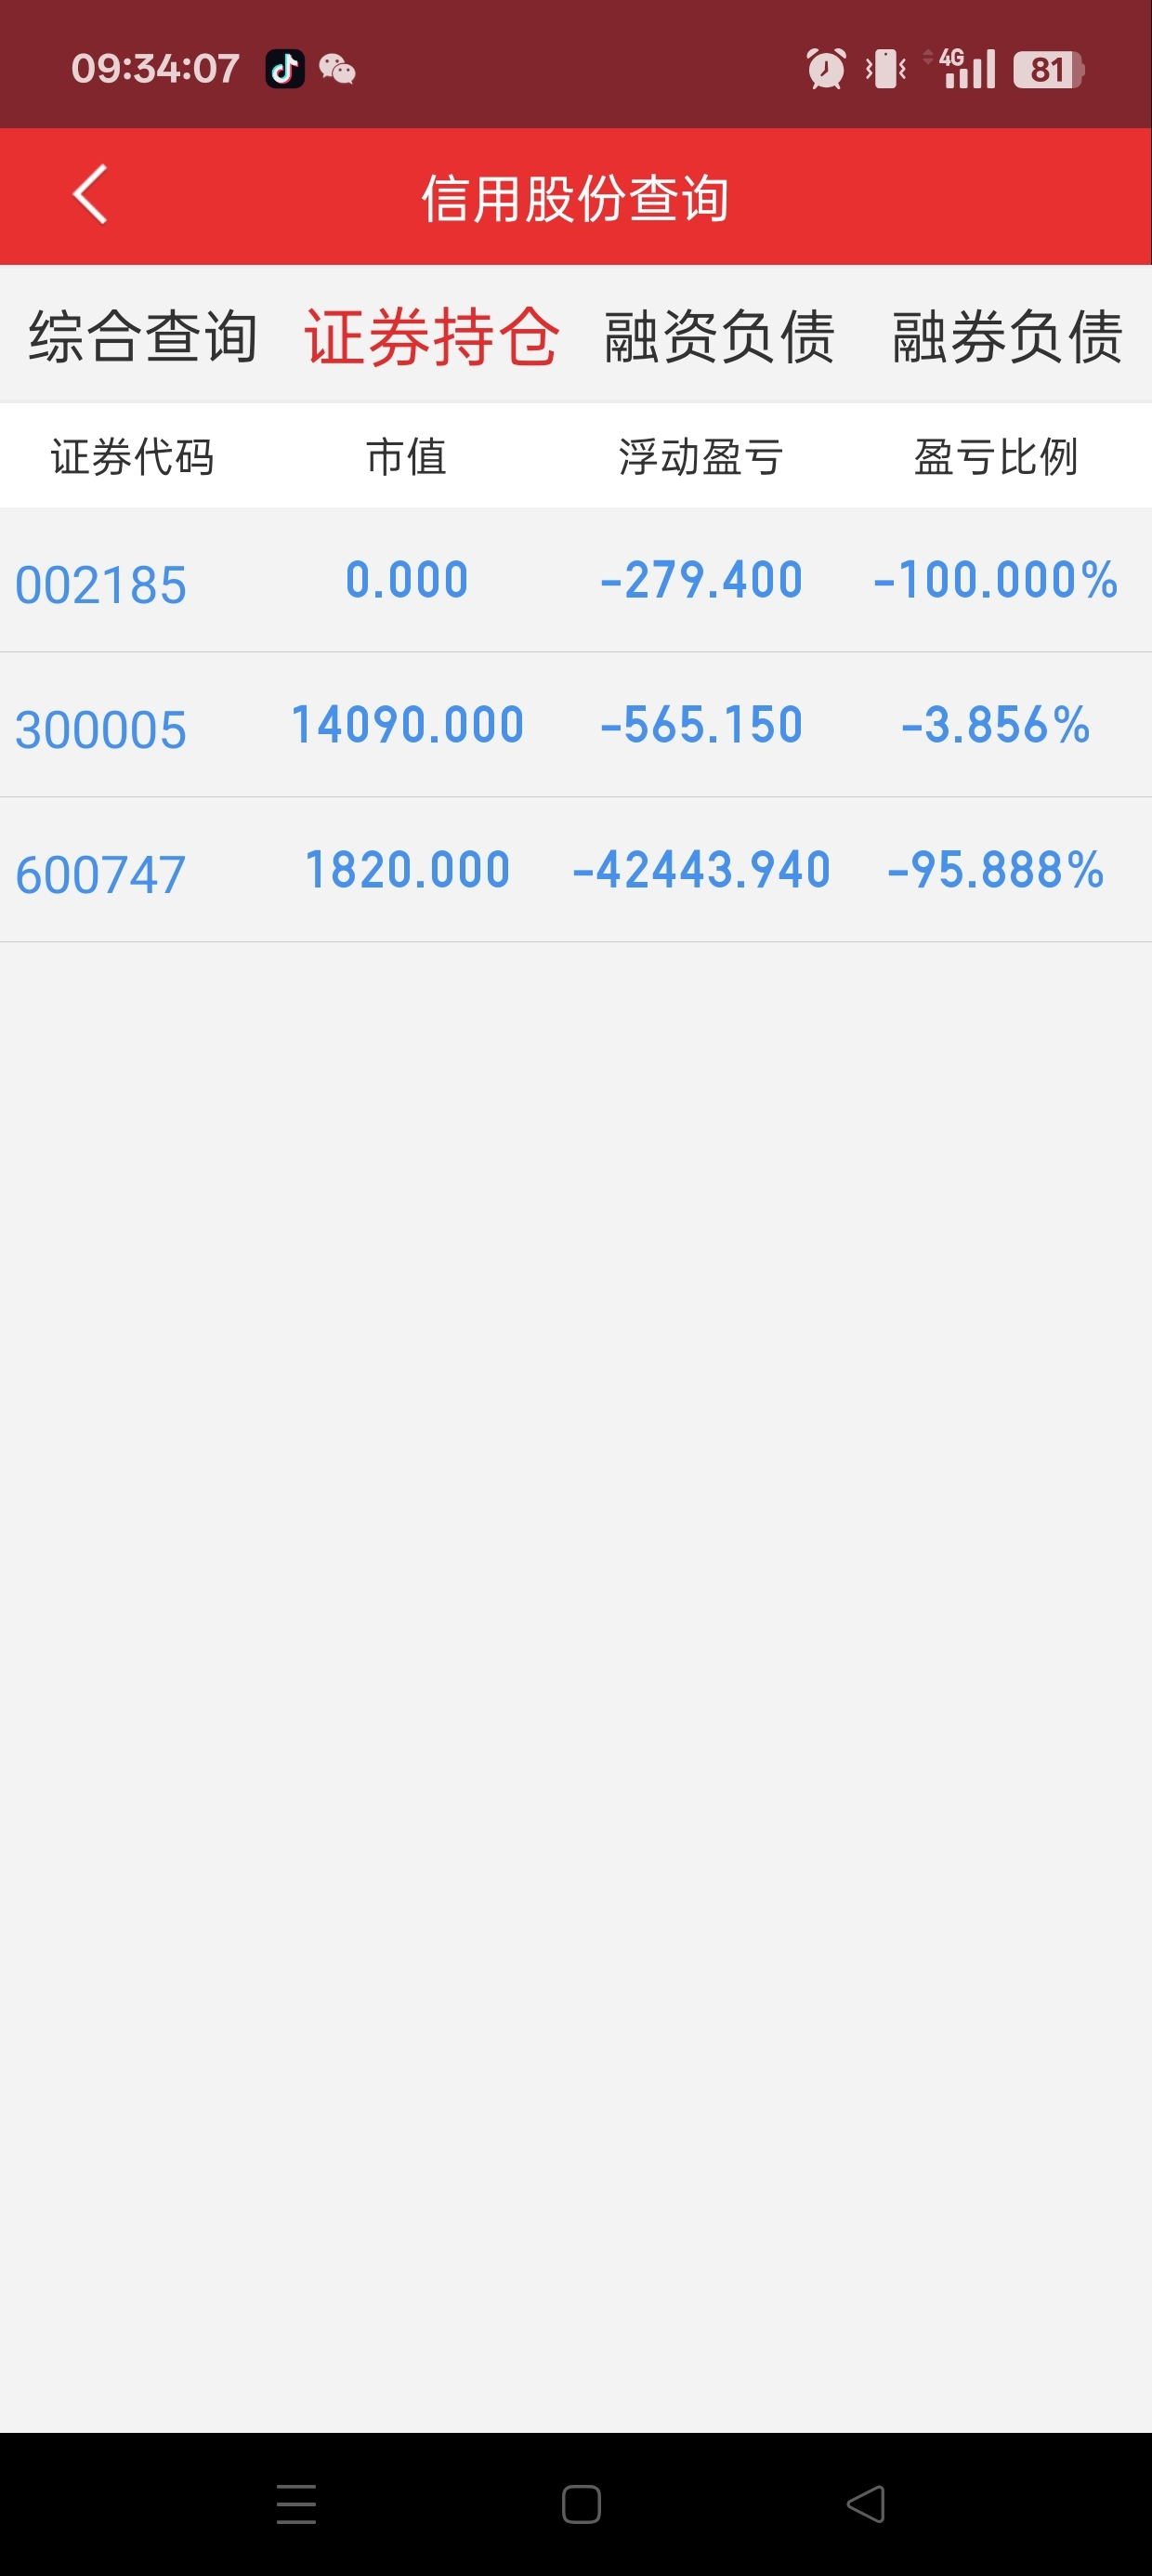Open recent apps navigation button
This screenshot has height=2576, width=1152.
tap(296, 2503)
